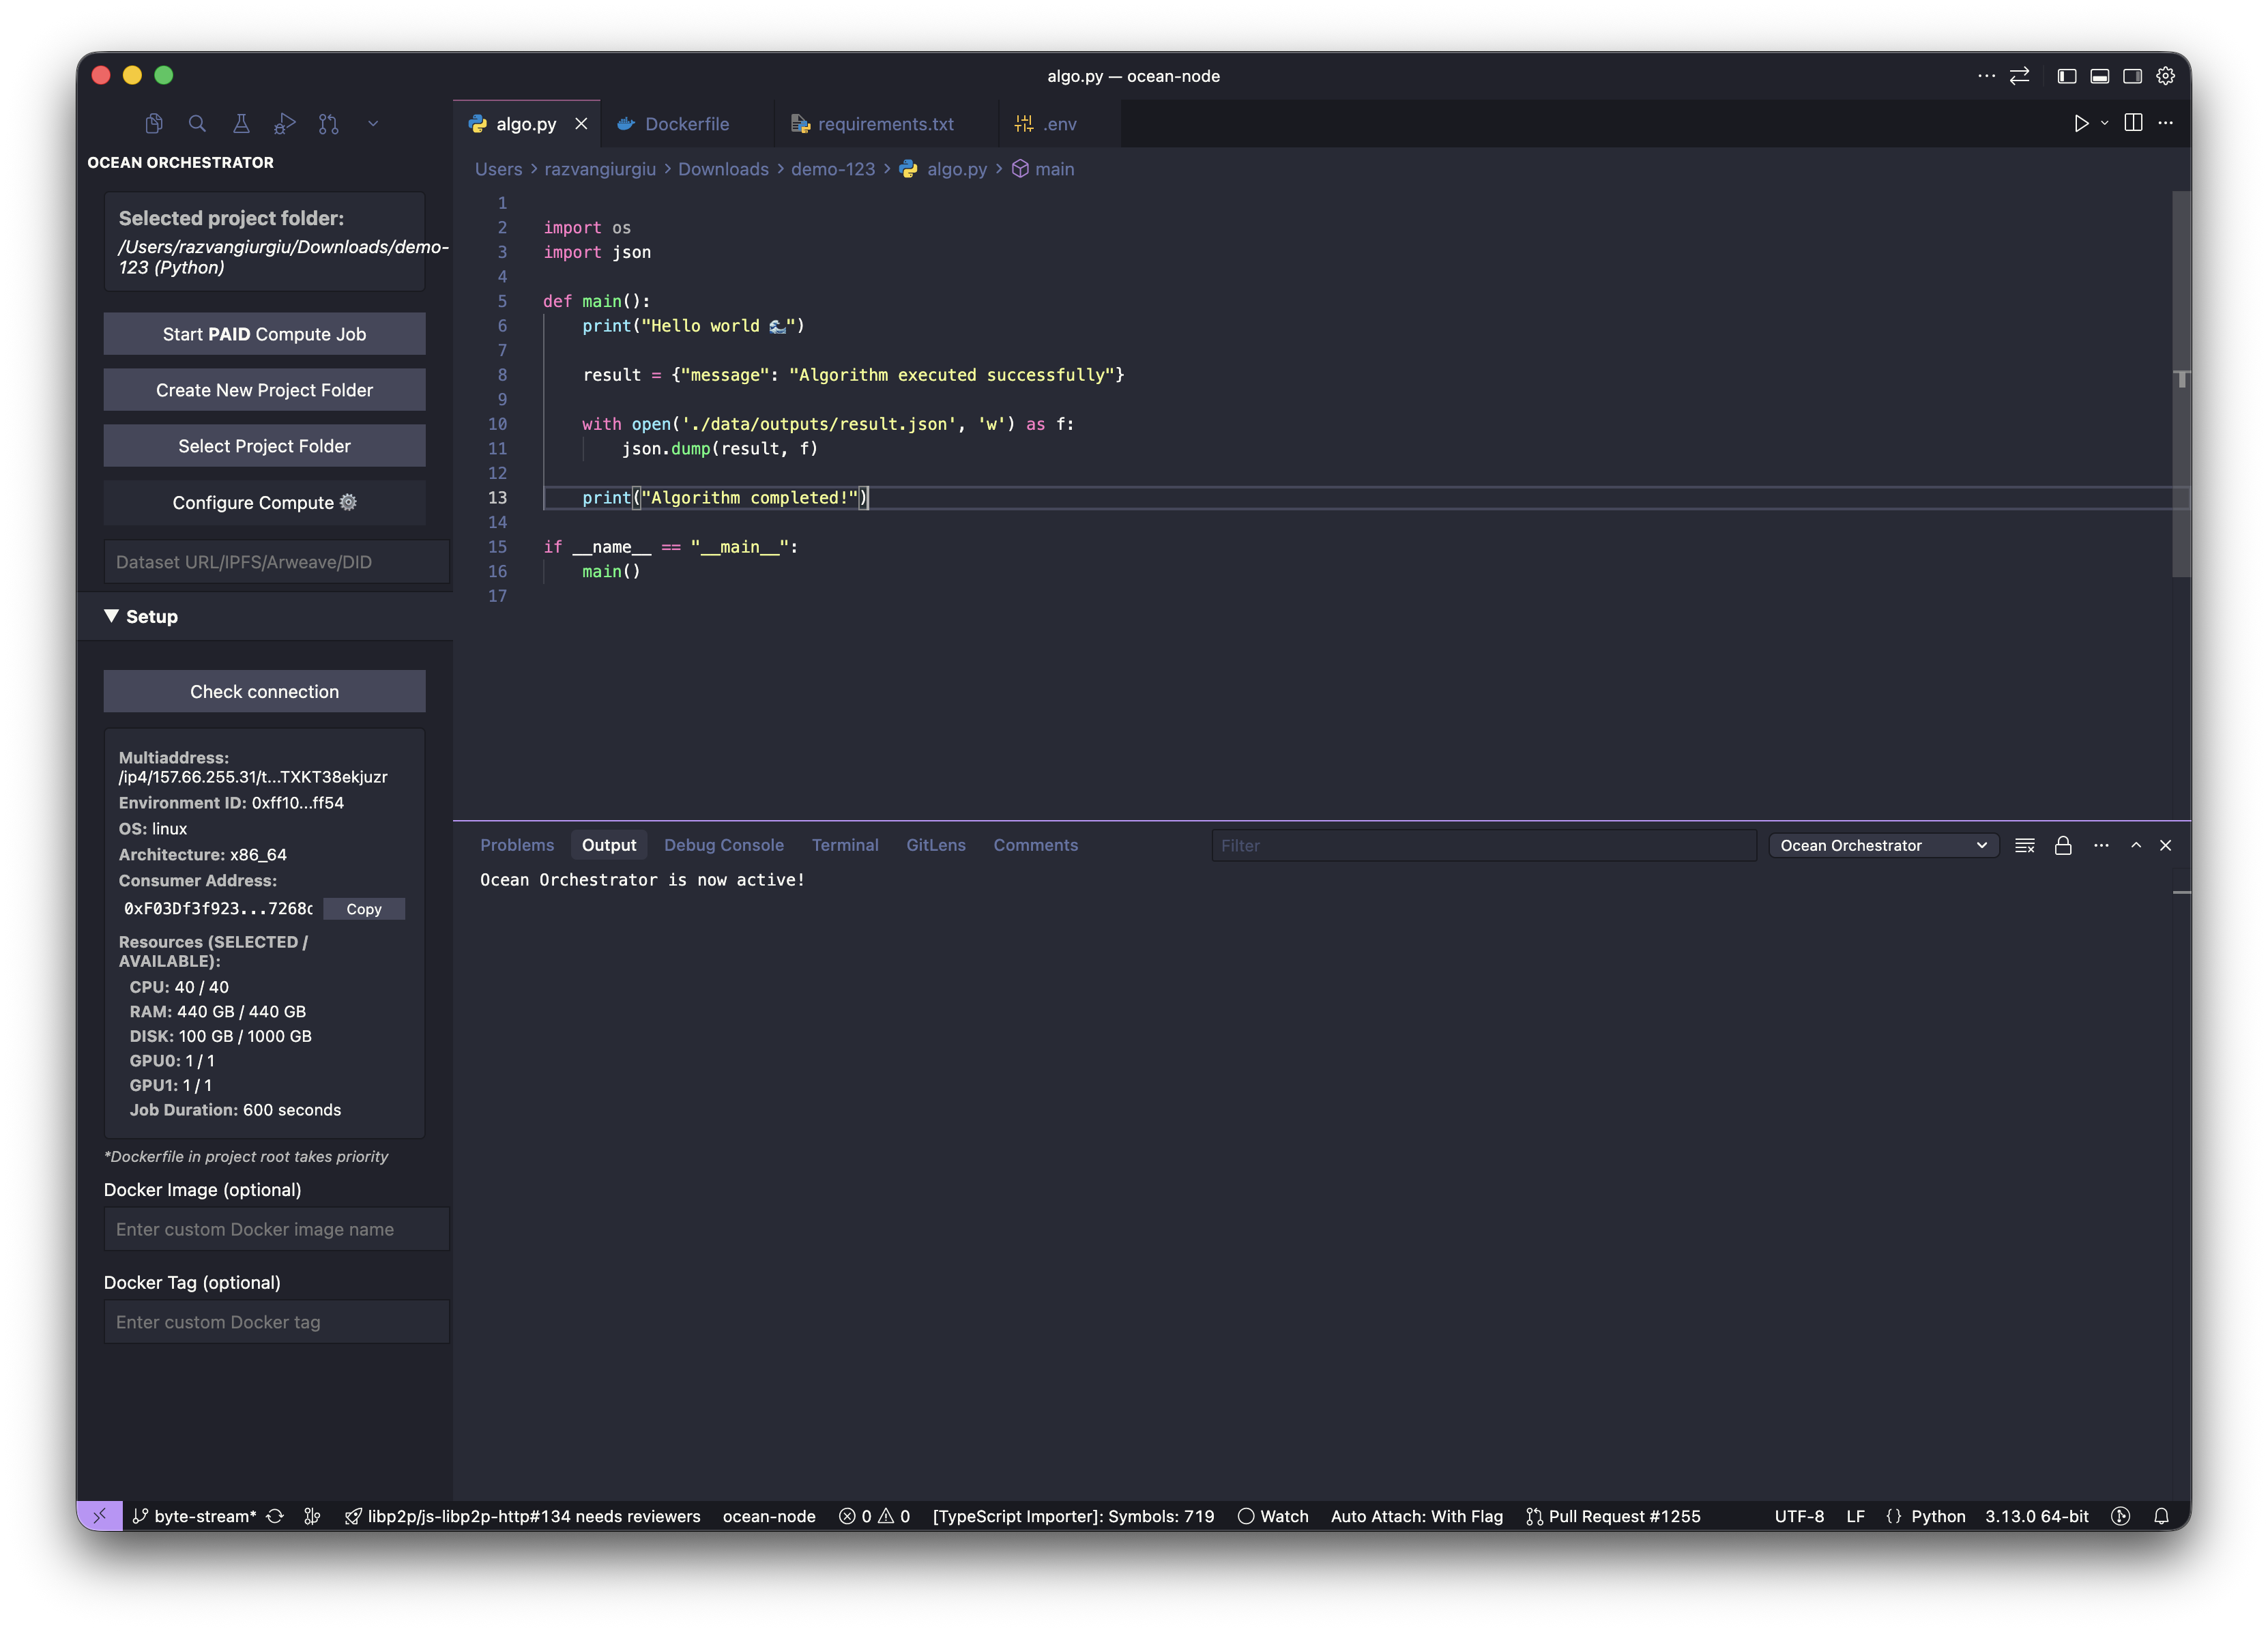The image size is (2268, 1632).
Task: Open the Explorer icon in activity bar
Action: (x=153, y=123)
